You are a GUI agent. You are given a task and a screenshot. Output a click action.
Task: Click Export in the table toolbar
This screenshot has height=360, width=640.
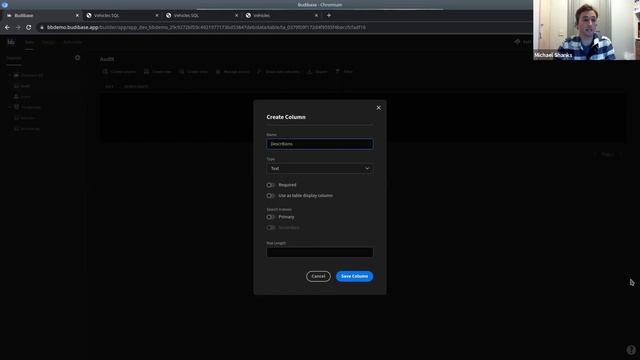coord(318,72)
